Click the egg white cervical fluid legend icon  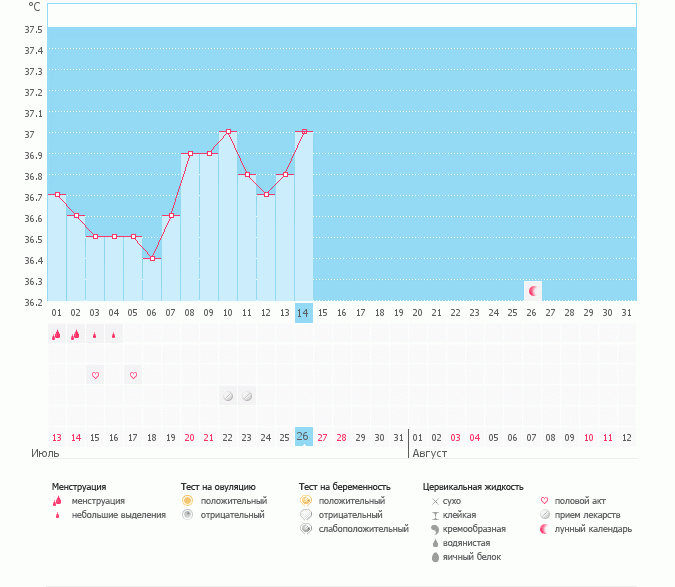click(435, 557)
